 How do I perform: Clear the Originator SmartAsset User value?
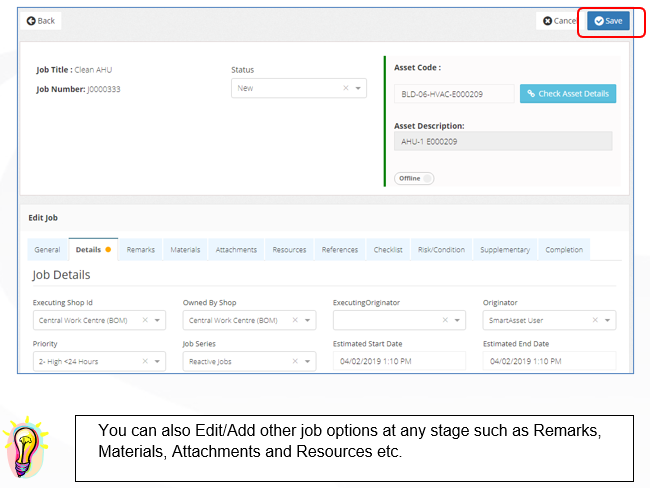point(595,320)
